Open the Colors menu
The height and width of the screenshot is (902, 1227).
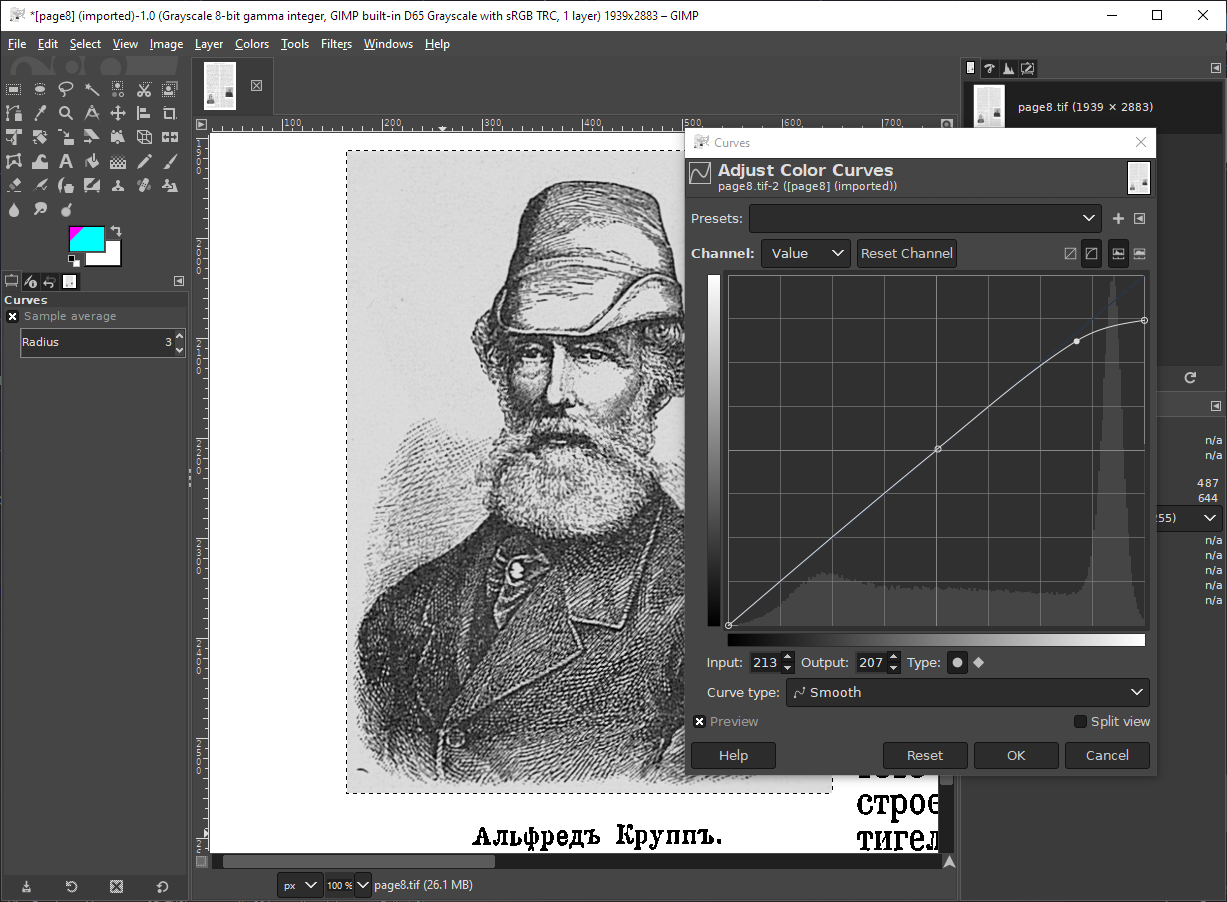pos(252,44)
